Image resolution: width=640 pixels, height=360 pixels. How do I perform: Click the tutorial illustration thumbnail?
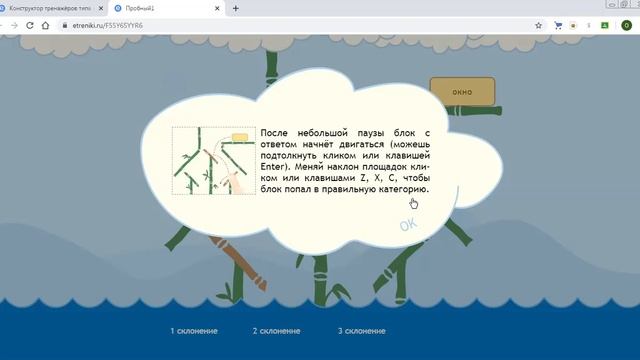214,160
